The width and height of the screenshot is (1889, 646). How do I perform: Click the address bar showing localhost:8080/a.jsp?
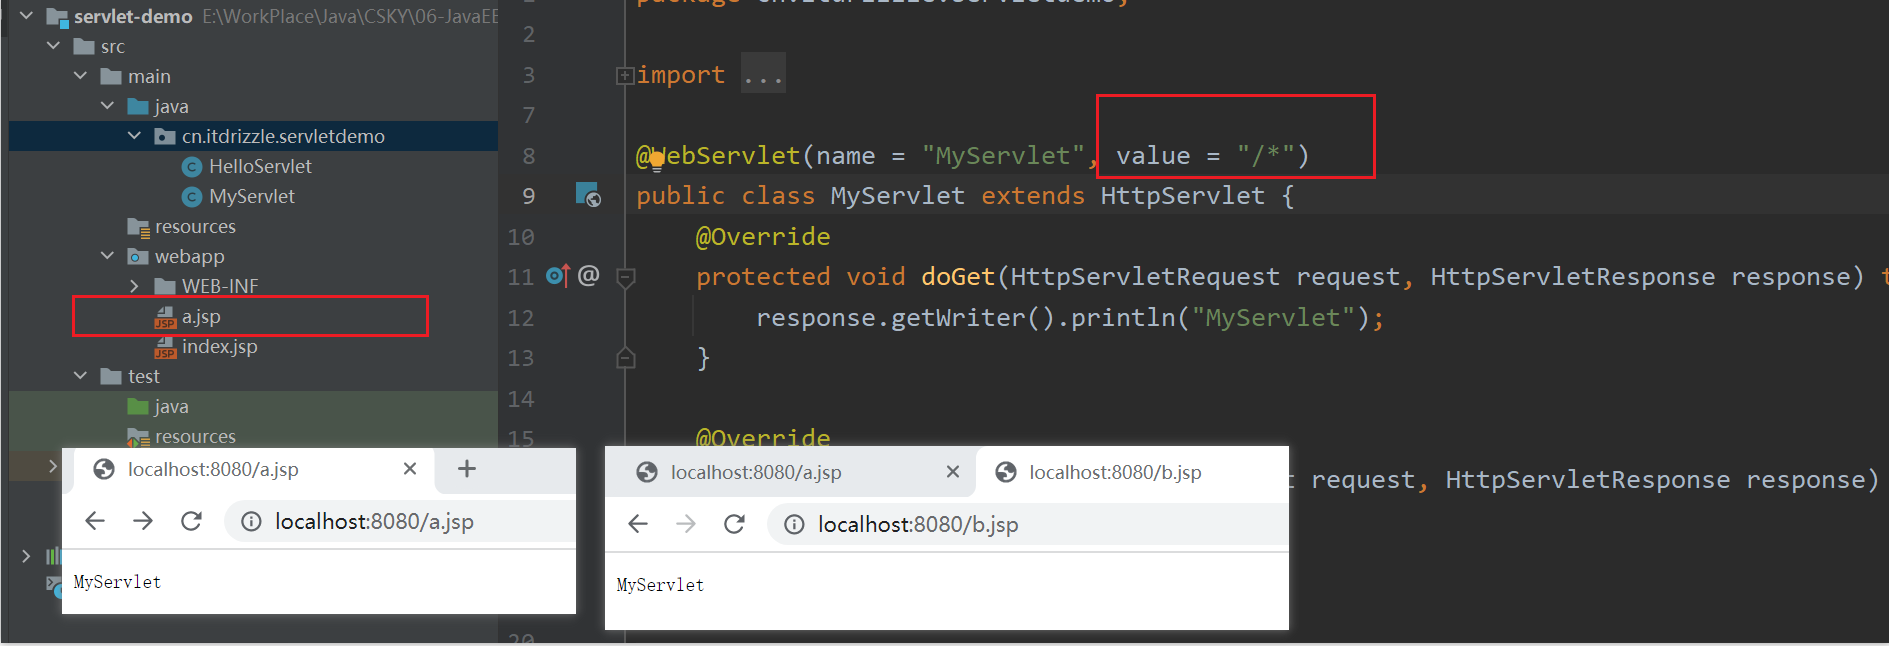tap(400, 521)
